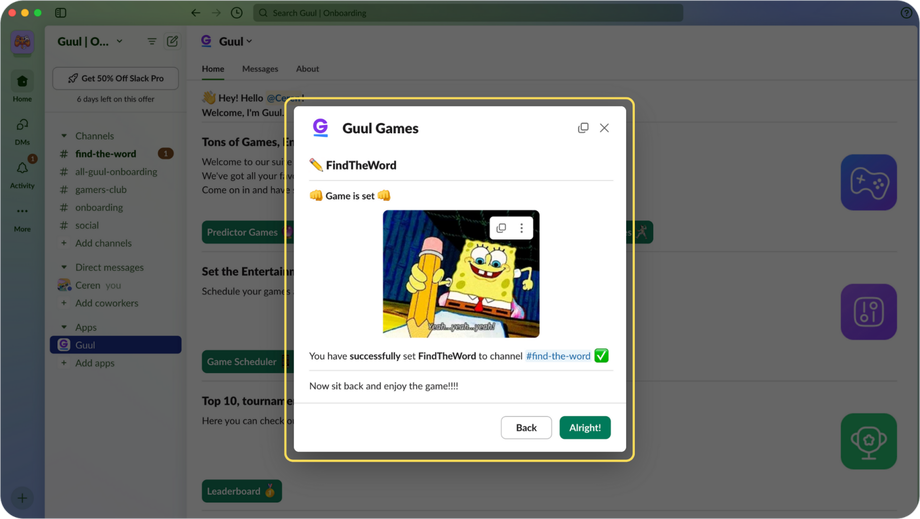Open the Guul app header dropdown
This screenshot has width=920, height=519.
pyautogui.click(x=235, y=41)
